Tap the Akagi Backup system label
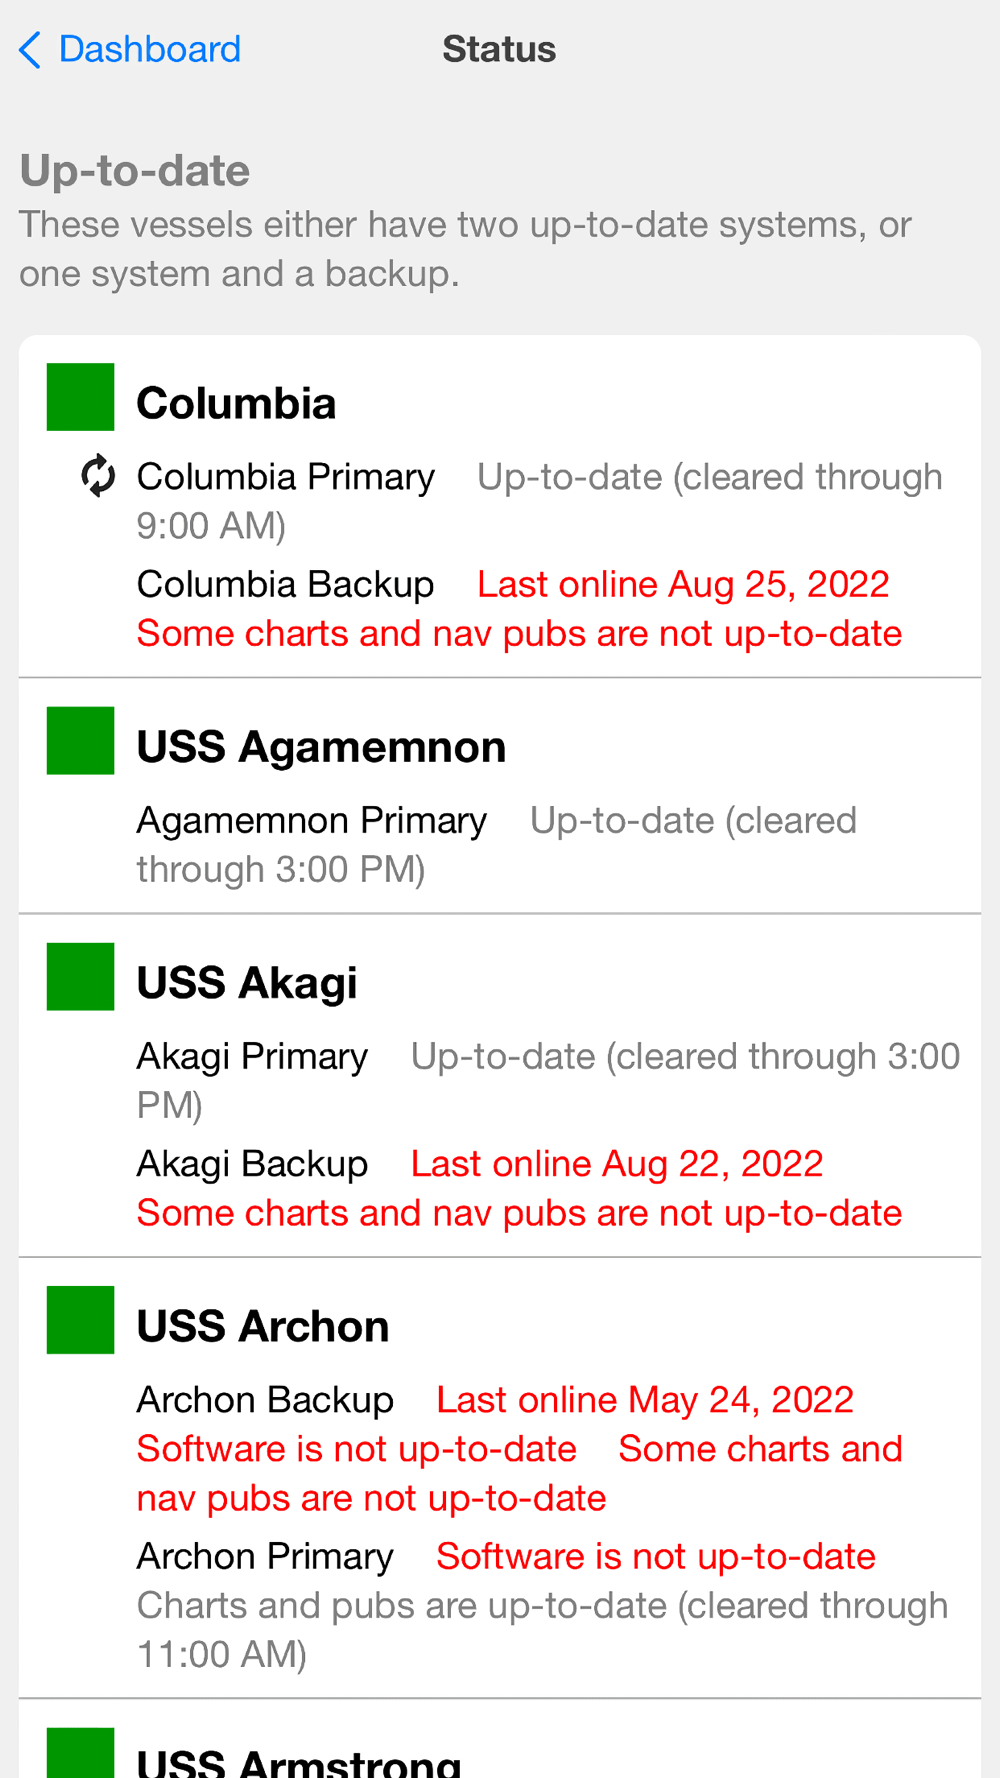Viewport: 1000px width, 1778px height. click(x=252, y=1164)
